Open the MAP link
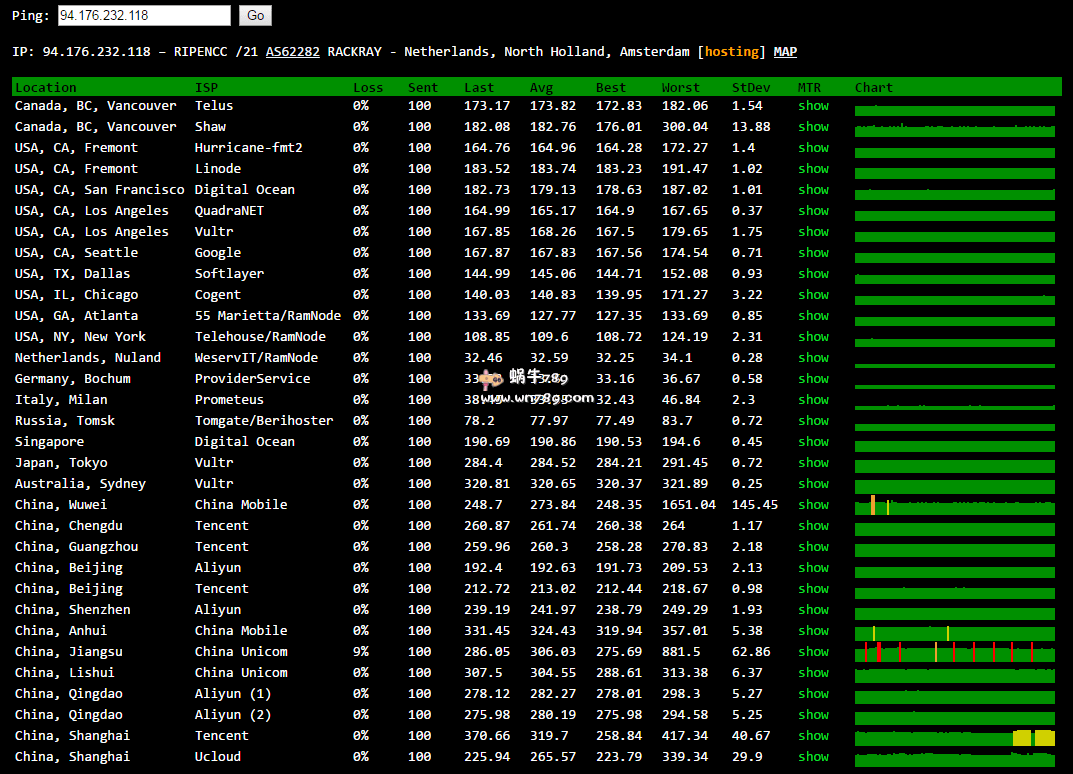This screenshot has height=774, width=1073. [785, 52]
